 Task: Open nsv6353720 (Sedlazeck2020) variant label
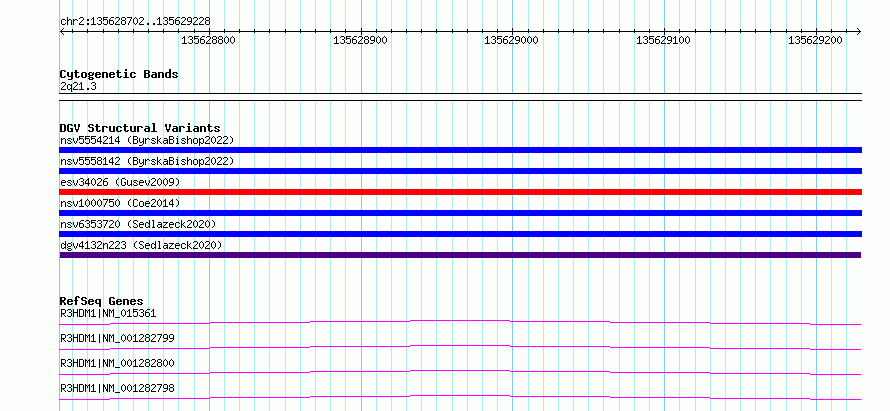138,224
